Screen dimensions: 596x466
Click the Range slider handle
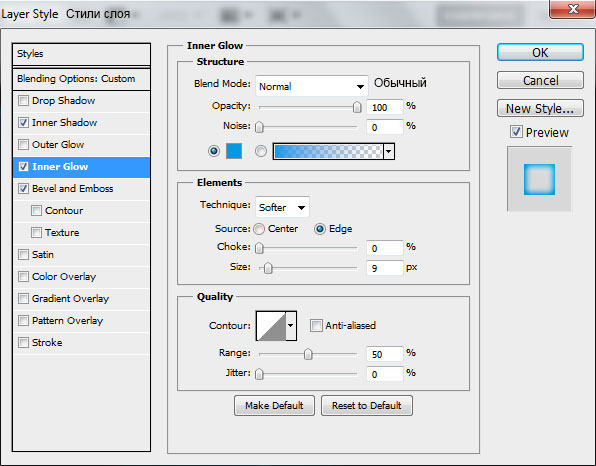(x=308, y=354)
